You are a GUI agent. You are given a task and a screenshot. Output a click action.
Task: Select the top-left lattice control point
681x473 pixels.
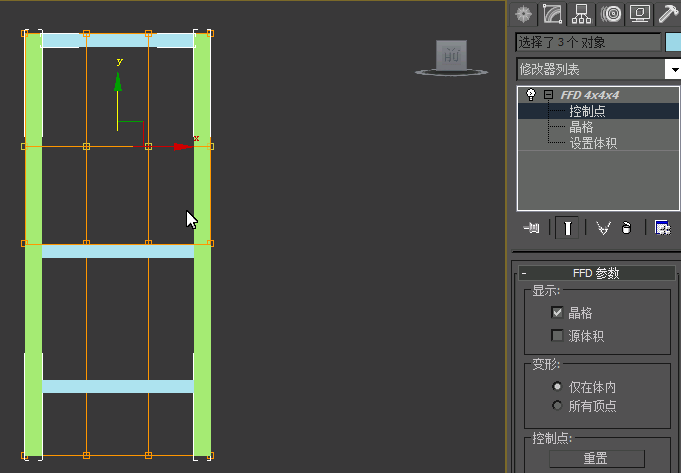[24, 33]
